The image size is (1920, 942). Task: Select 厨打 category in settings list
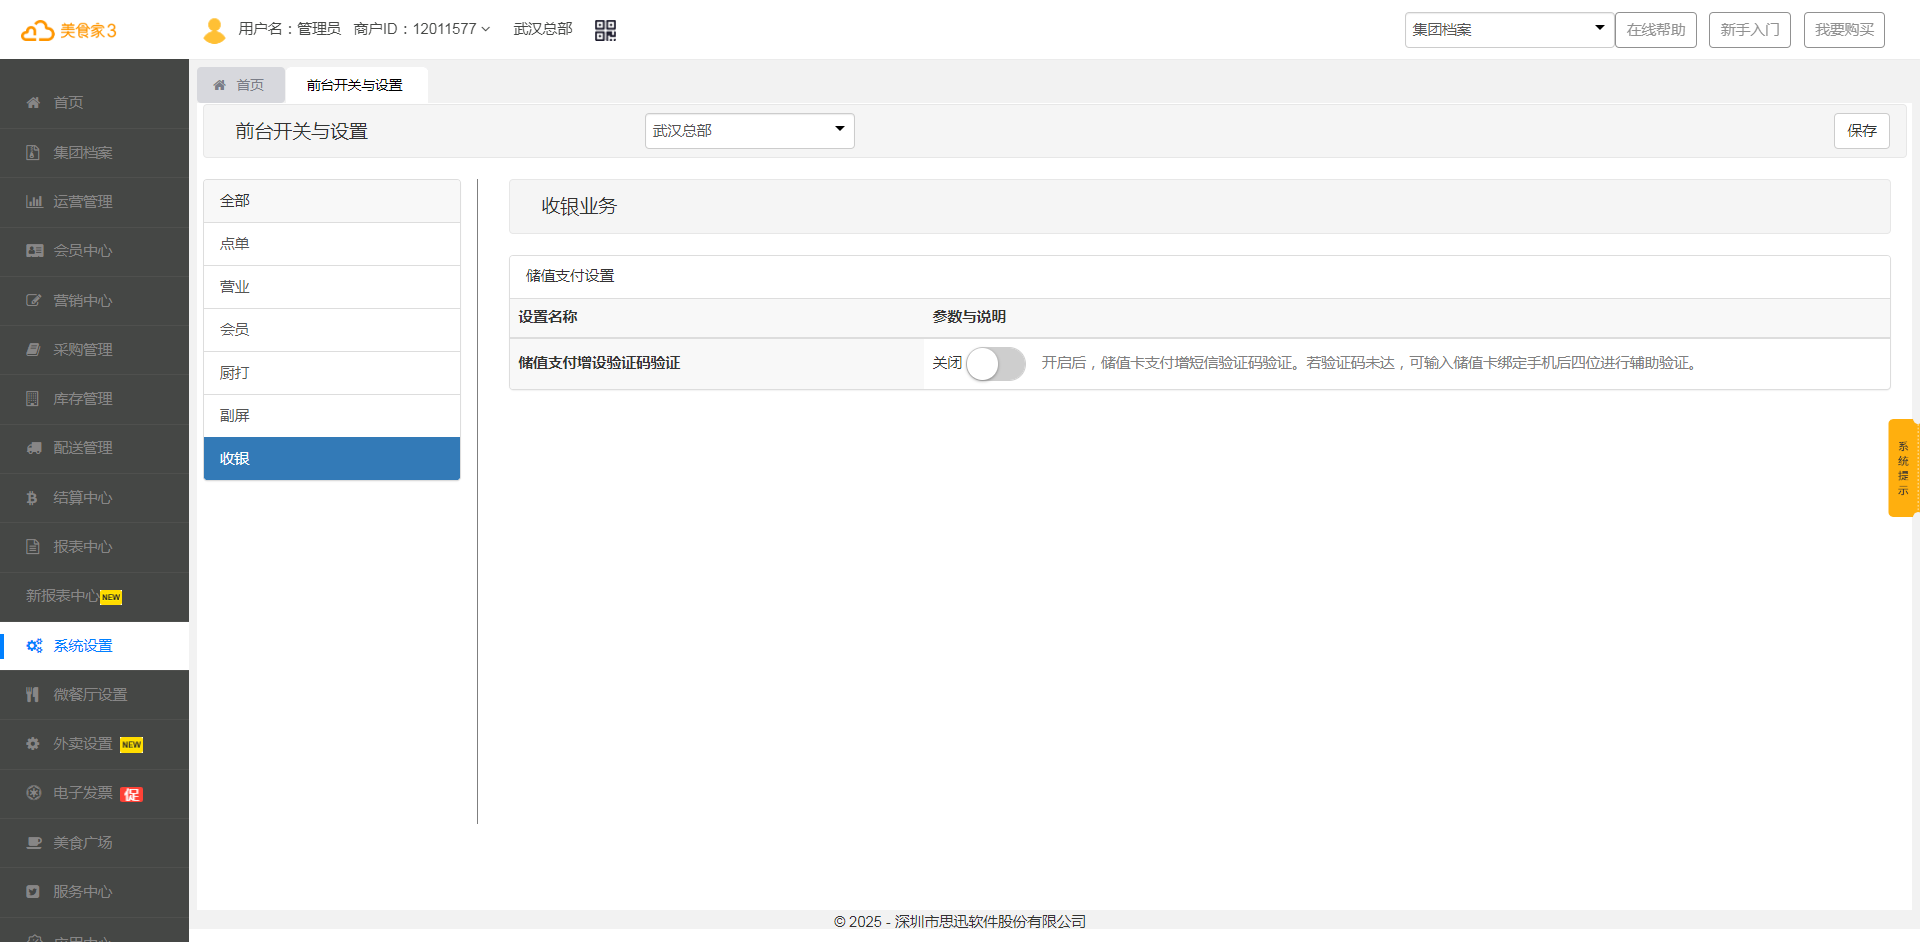point(331,373)
